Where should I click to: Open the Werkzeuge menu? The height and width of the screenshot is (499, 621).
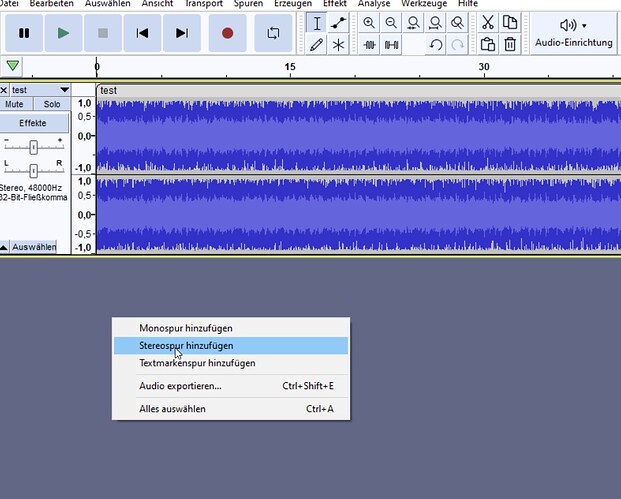tap(424, 4)
